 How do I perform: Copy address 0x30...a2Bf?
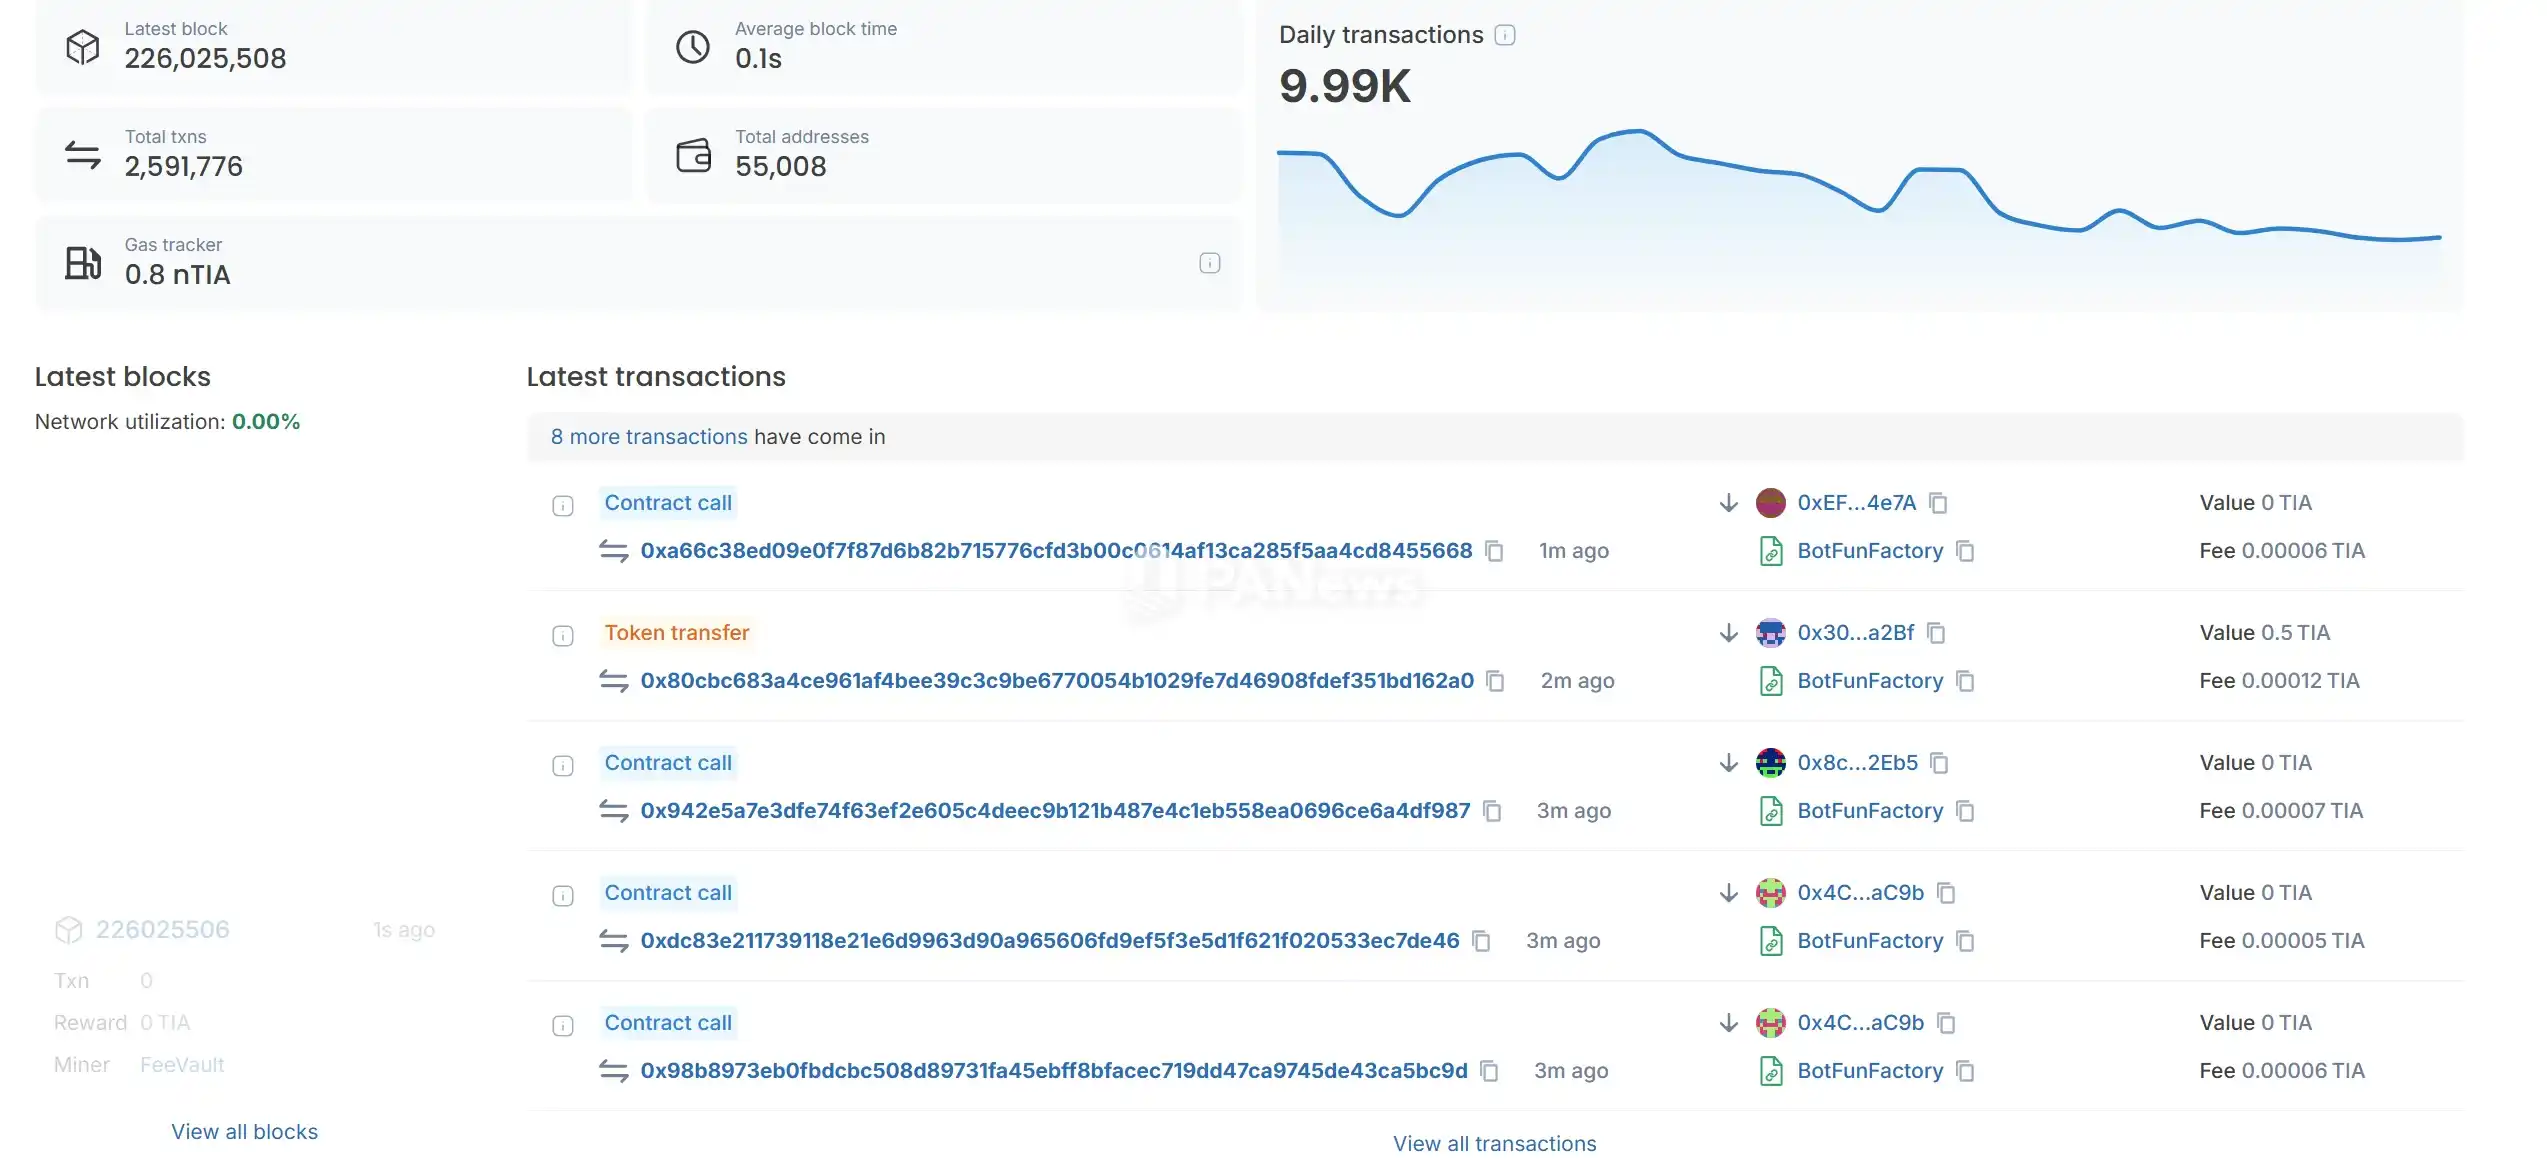[x=1936, y=633]
